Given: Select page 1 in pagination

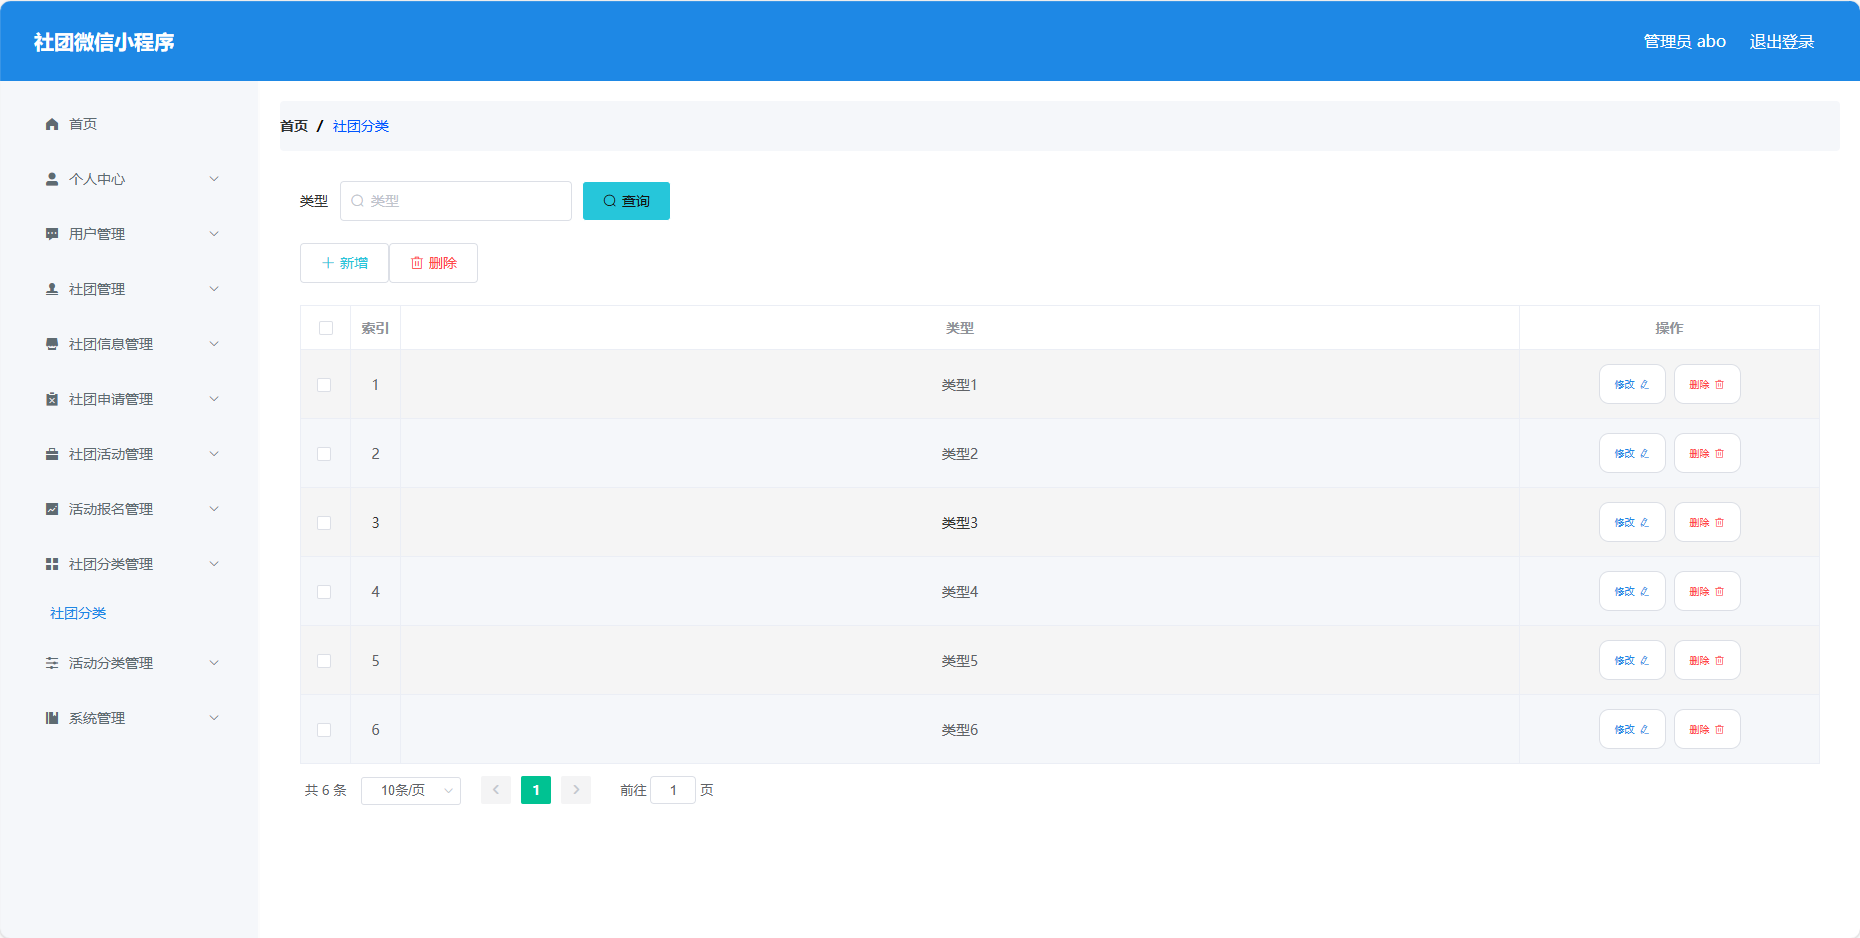Looking at the screenshot, I should click(x=536, y=791).
